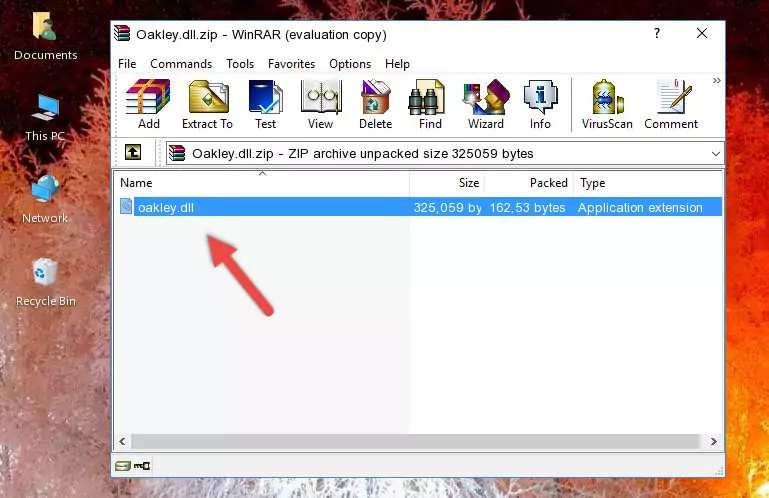
Task: Show archive Info
Action: click(540, 105)
